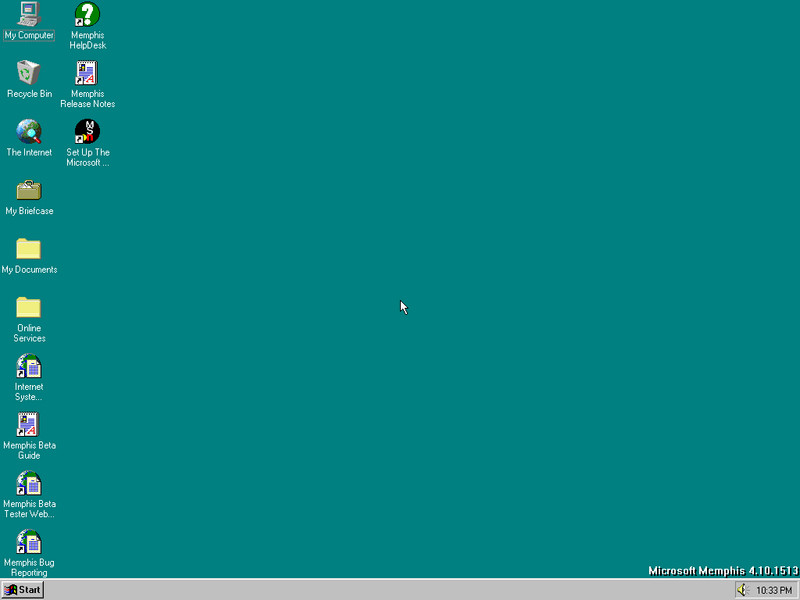800x600 pixels.
Task: Click the 10:33 PM taskbar clock
Action: click(x=773, y=590)
